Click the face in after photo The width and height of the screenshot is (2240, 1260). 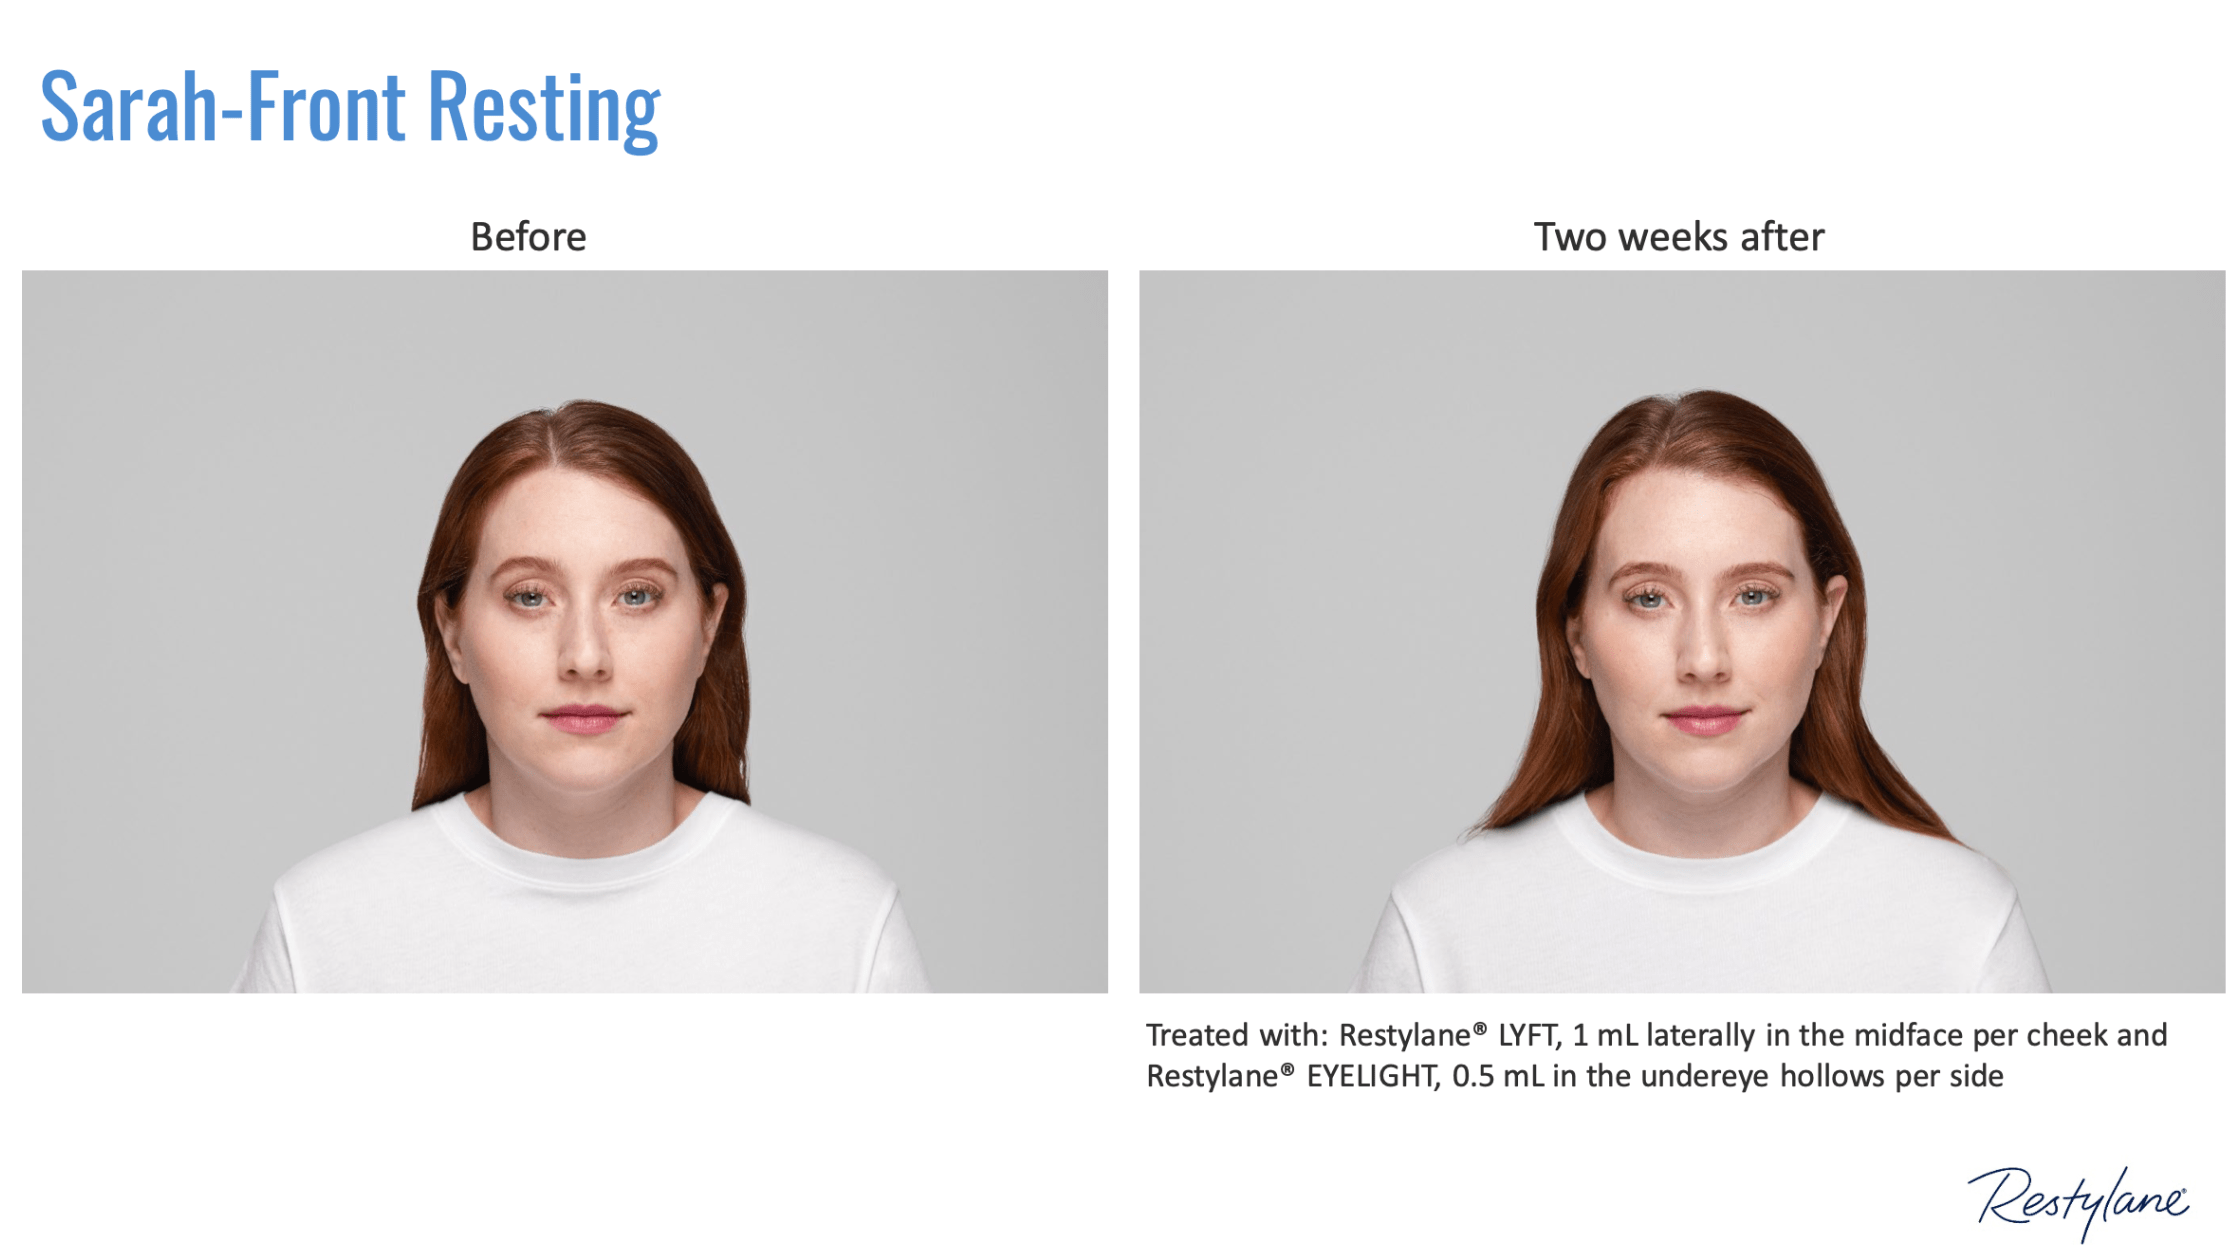coord(1704,640)
